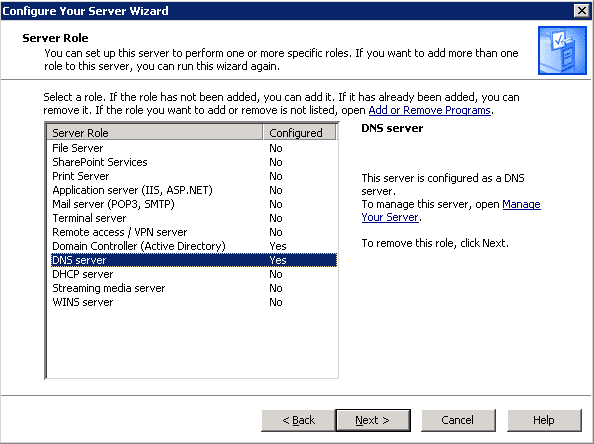Select Application server (IIS, ASP.NET) row

193,190
